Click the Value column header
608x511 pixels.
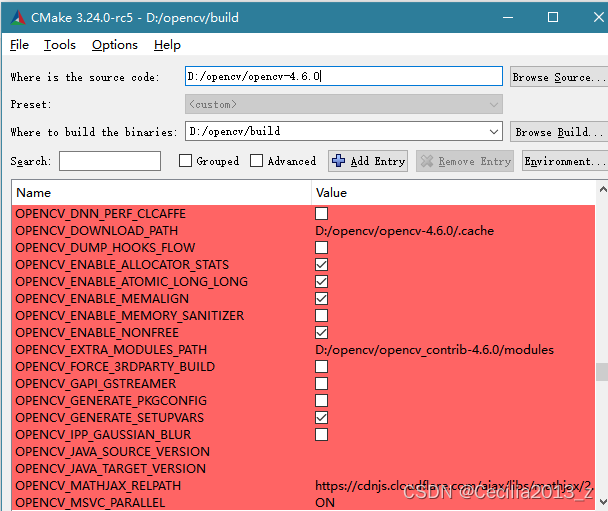[453, 193]
